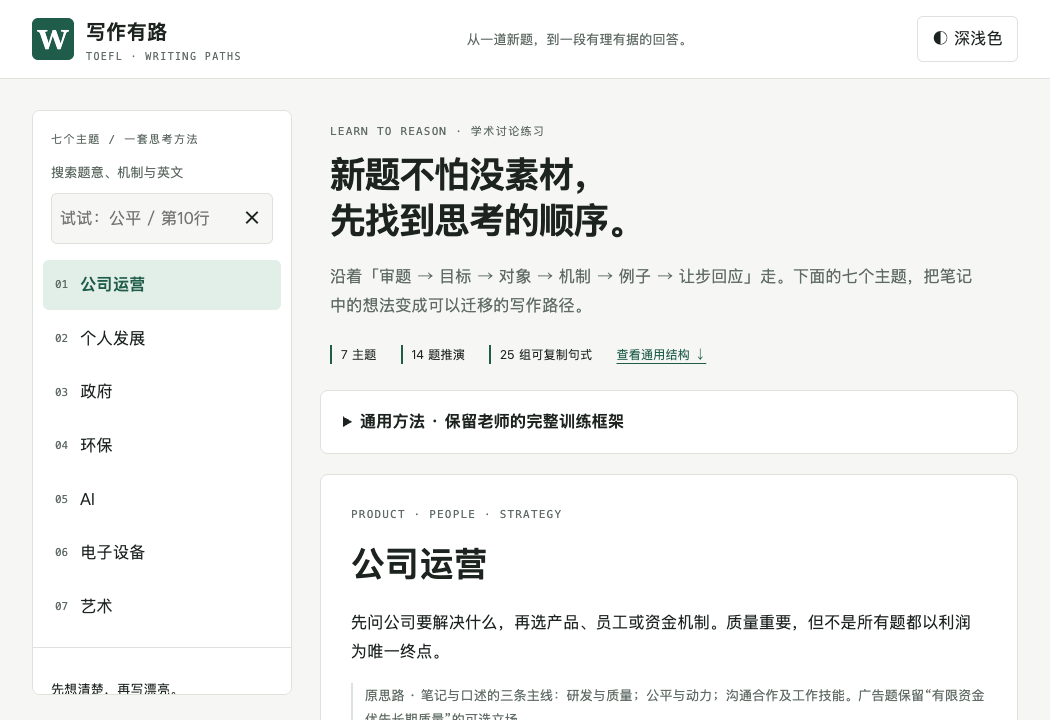
Task: Expand 通用方法 · 保留老师的完整训练框架 section
Action: point(668,422)
